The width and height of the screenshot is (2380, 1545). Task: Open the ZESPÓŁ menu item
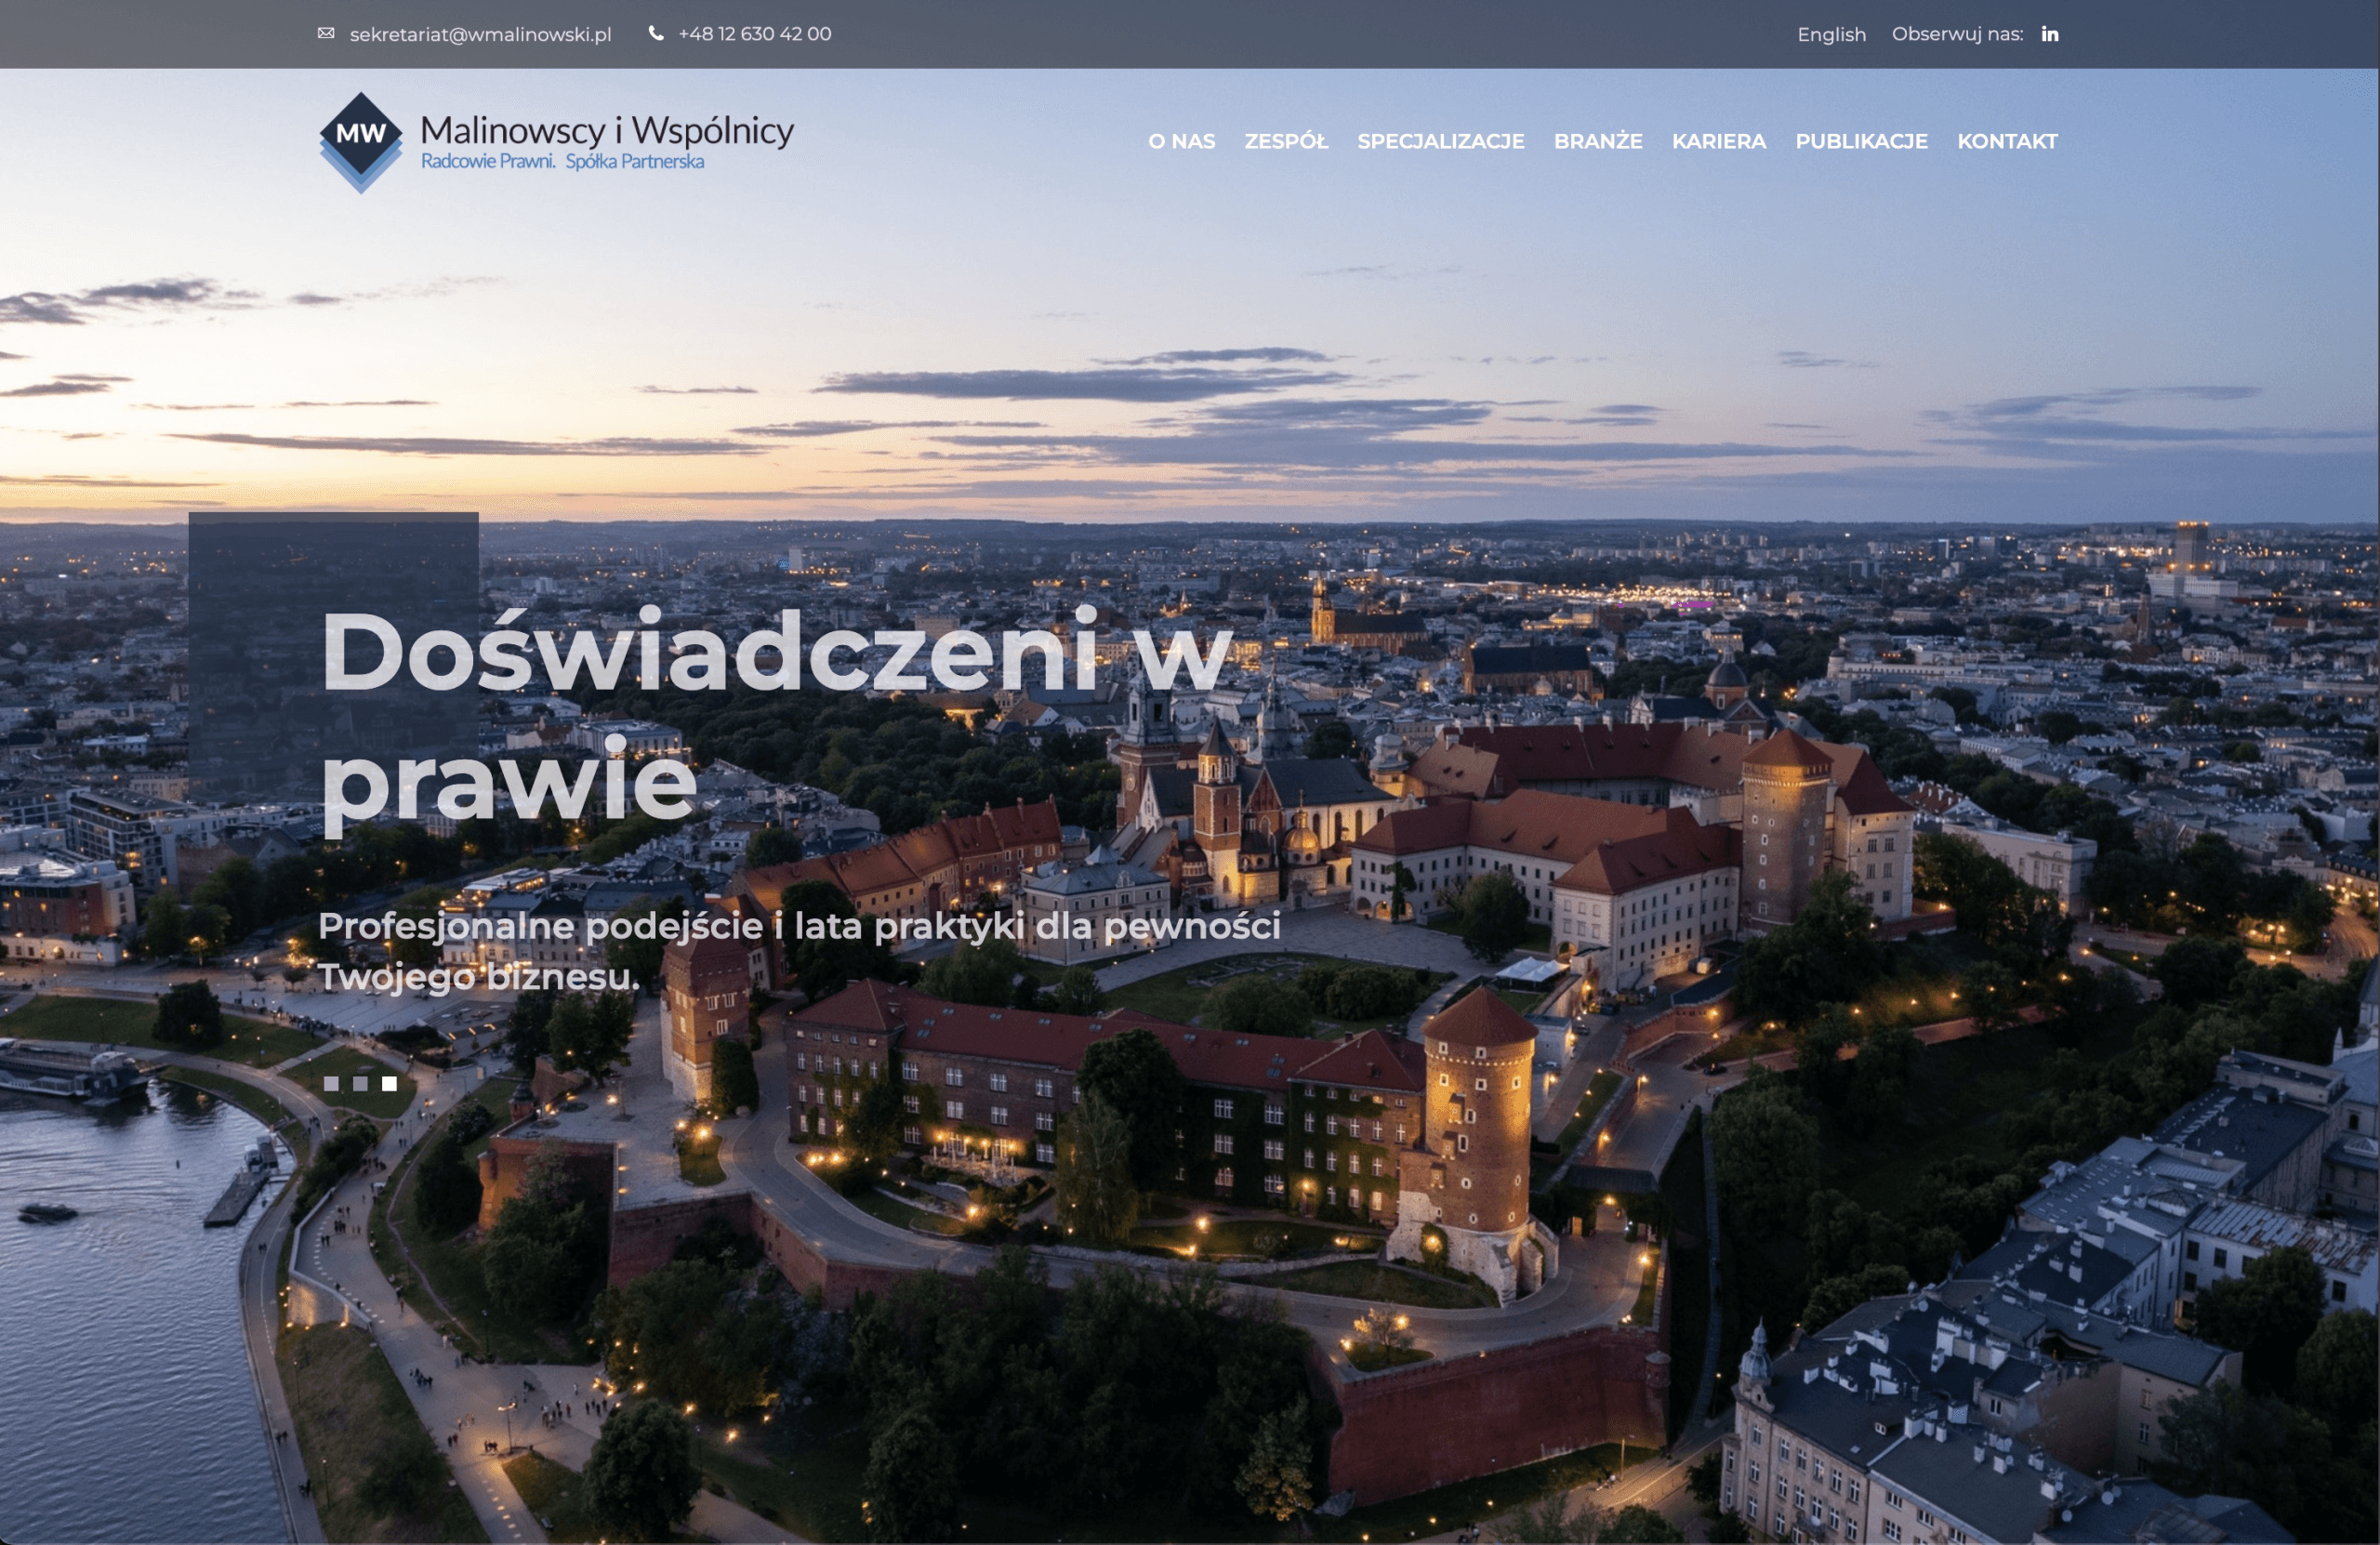[1287, 141]
